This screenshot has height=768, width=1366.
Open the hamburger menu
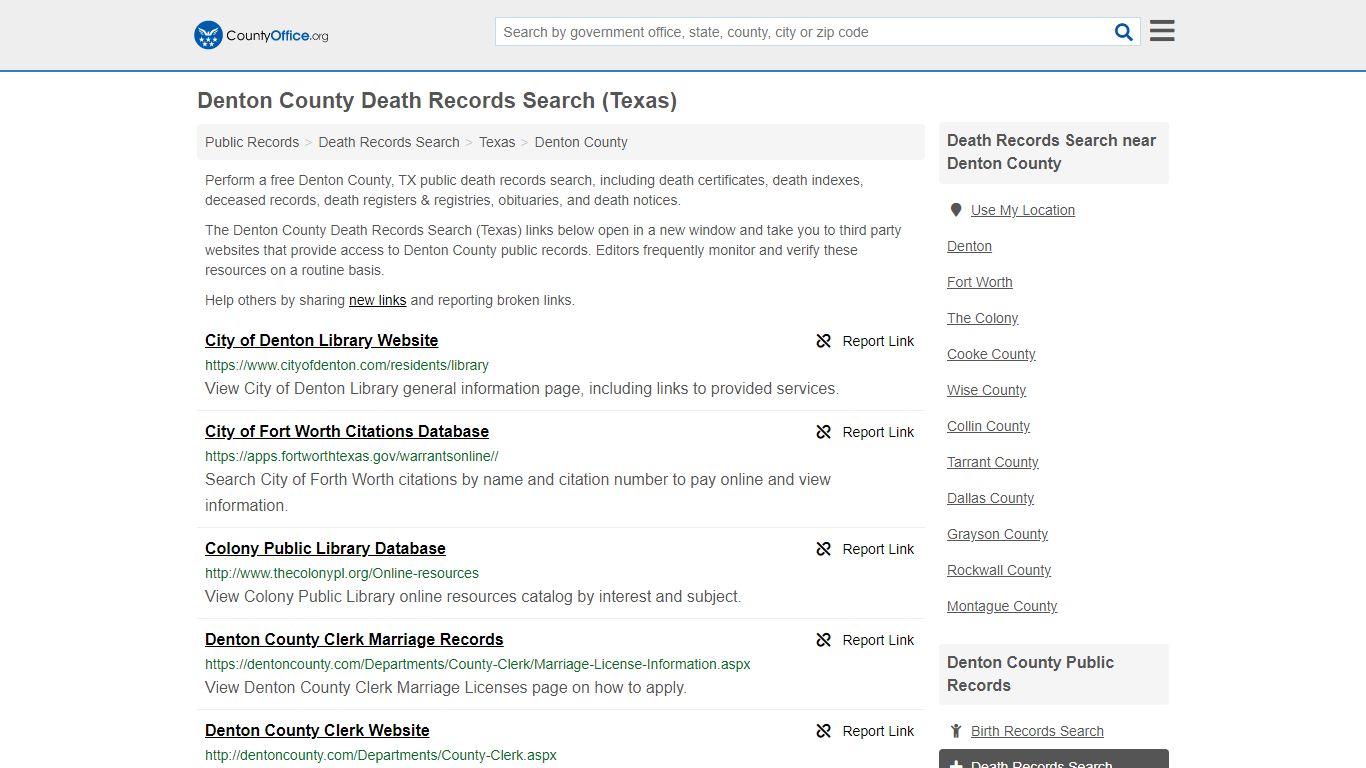[1162, 31]
